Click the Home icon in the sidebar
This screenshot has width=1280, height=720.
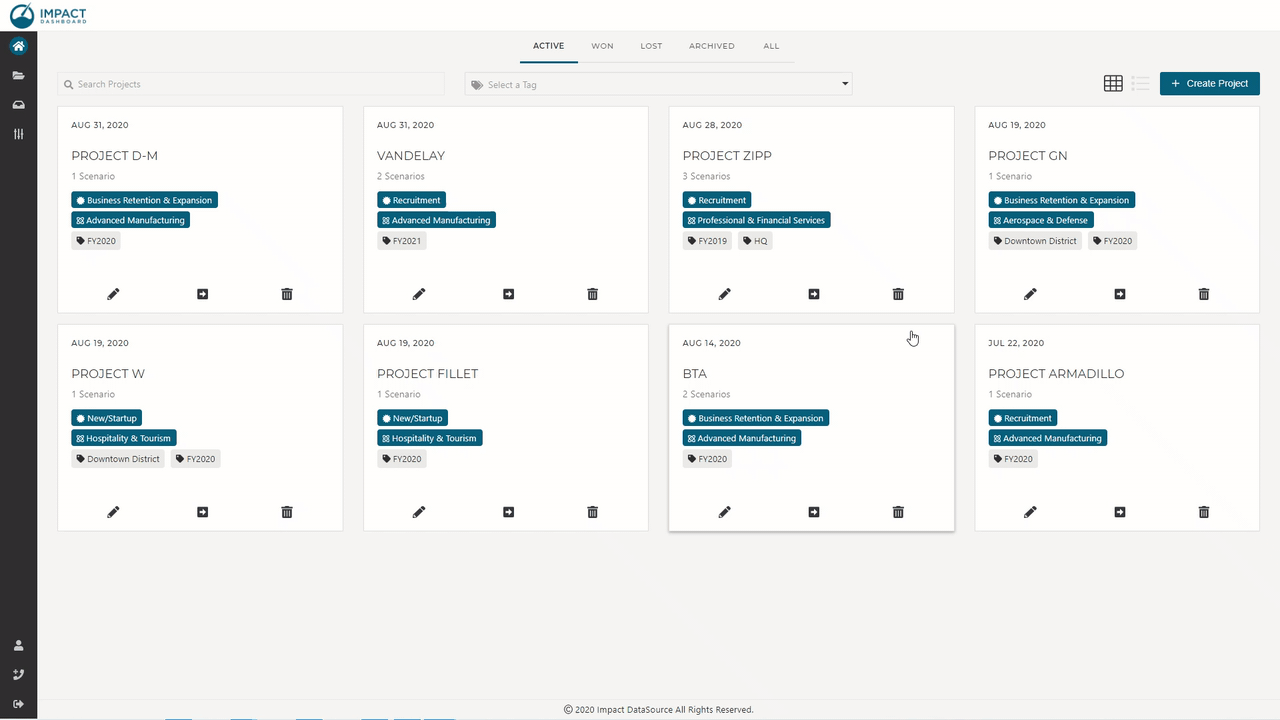click(x=18, y=46)
